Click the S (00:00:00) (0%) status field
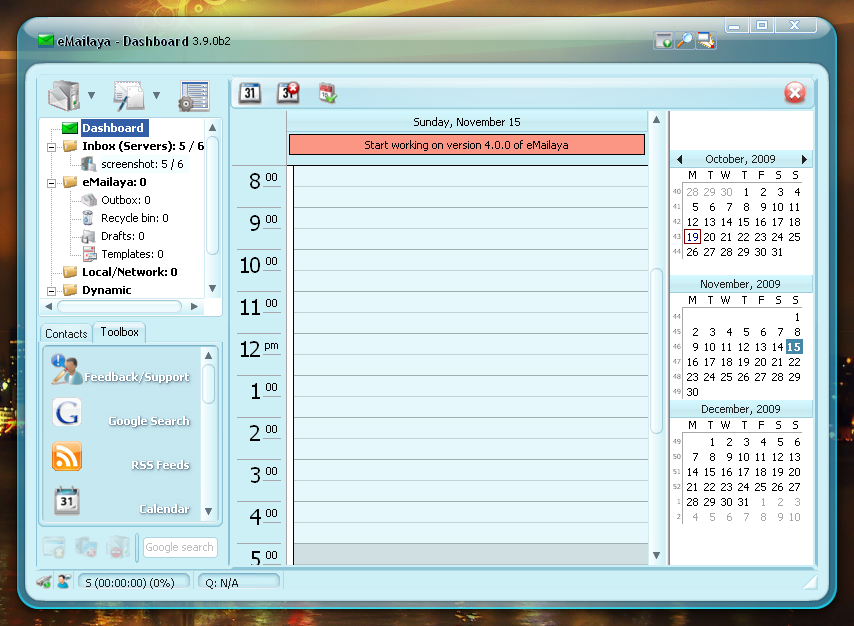This screenshot has height=626, width=854. click(x=134, y=582)
